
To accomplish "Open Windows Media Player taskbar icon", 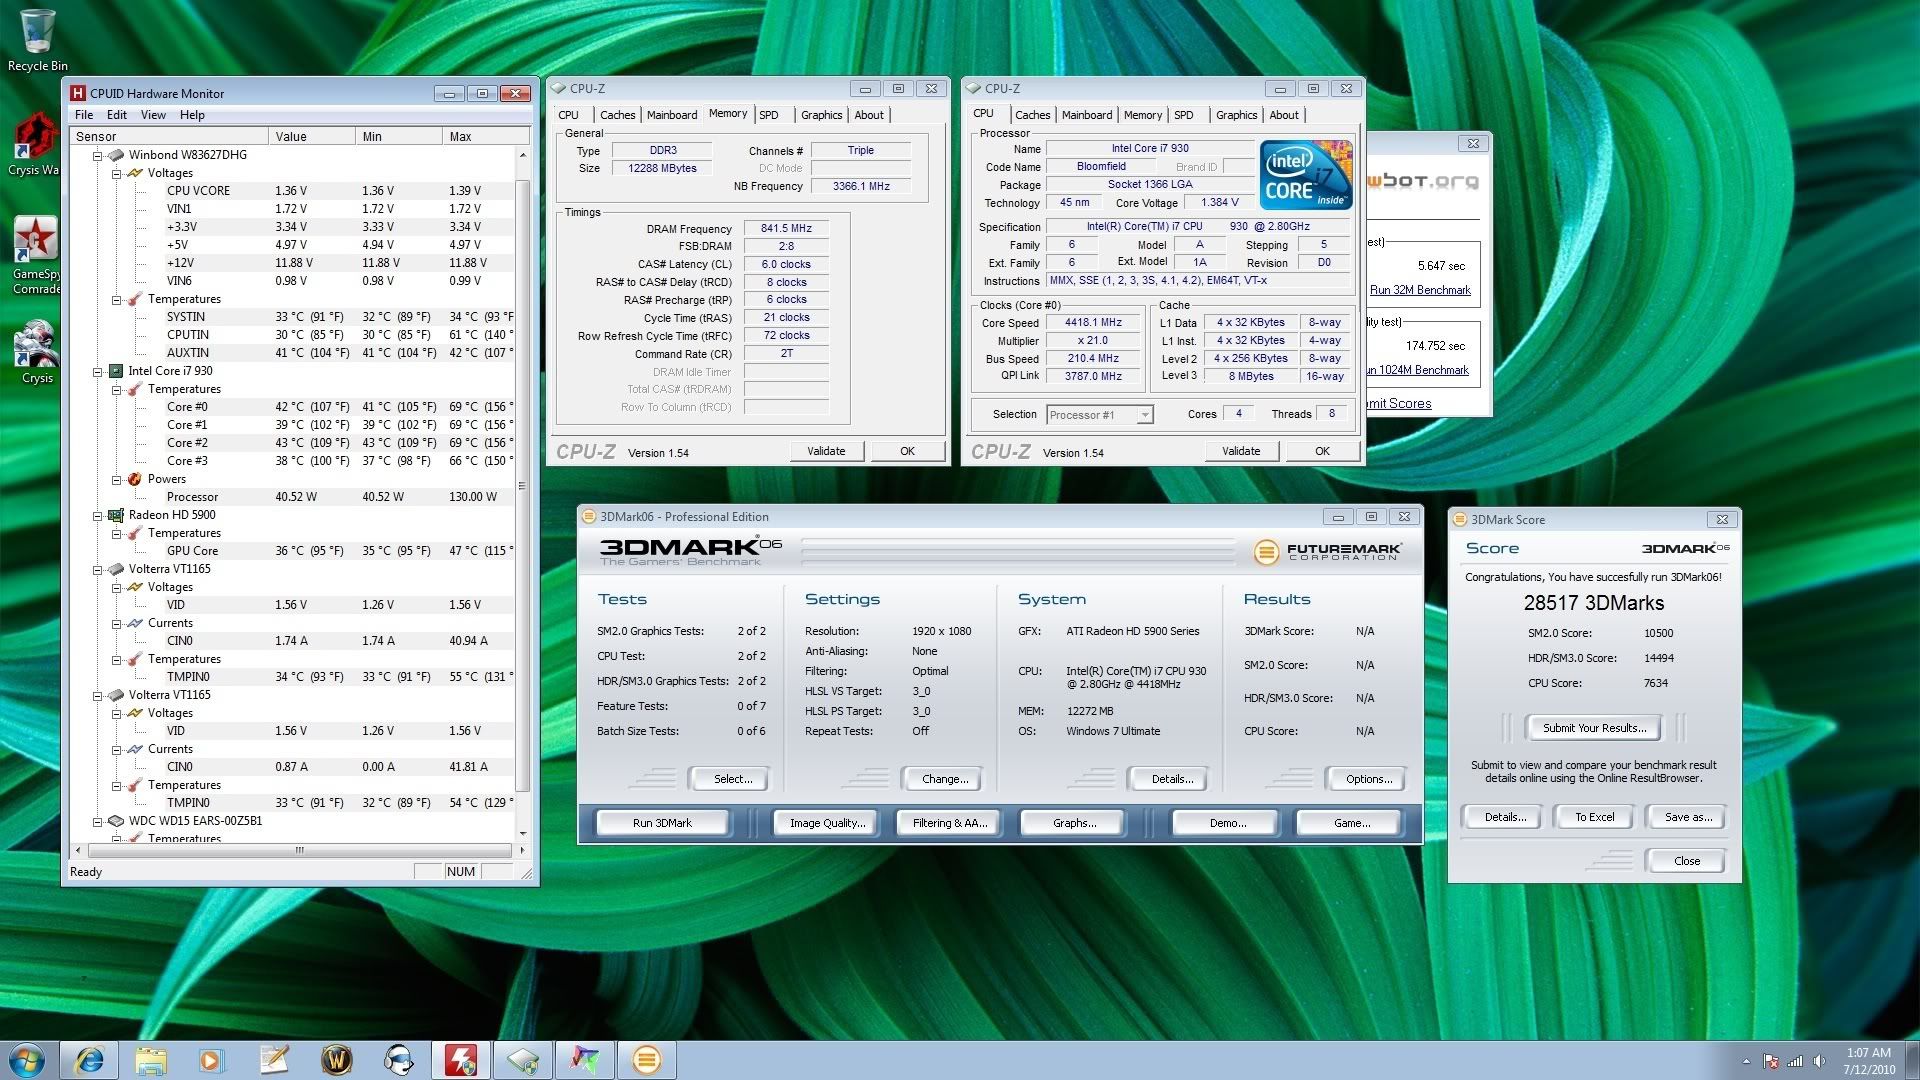I will pyautogui.click(x=212, y=1060).
